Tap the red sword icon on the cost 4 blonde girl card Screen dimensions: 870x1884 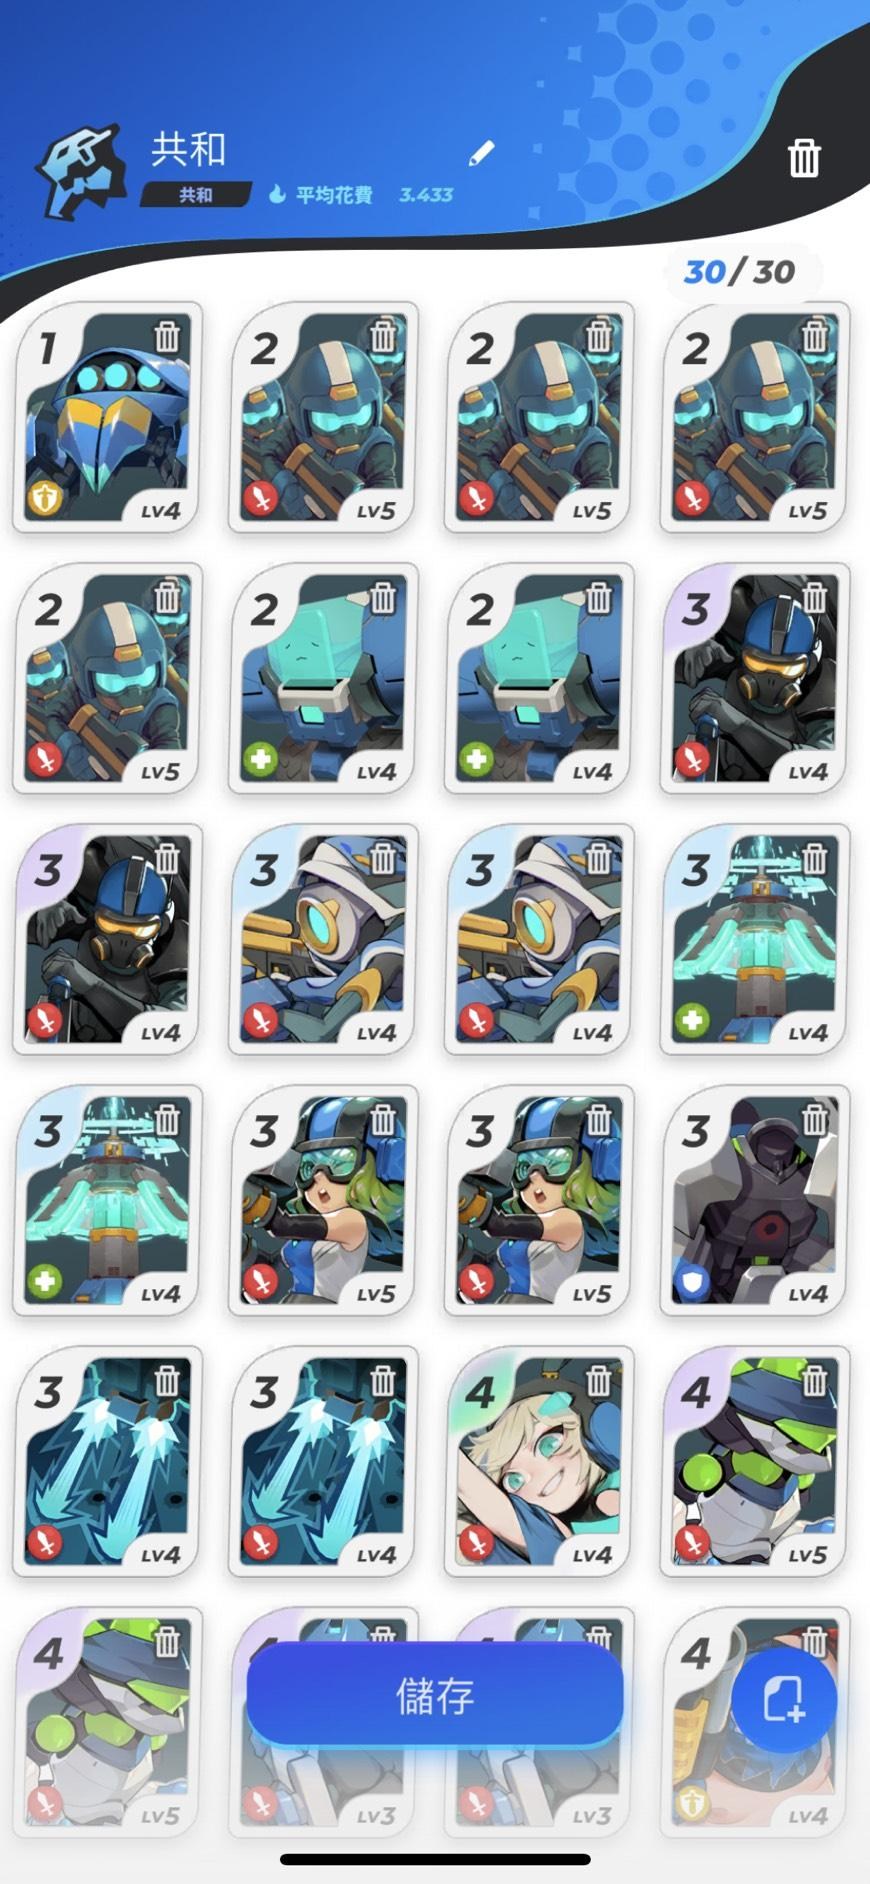[x=477, y=1542]
